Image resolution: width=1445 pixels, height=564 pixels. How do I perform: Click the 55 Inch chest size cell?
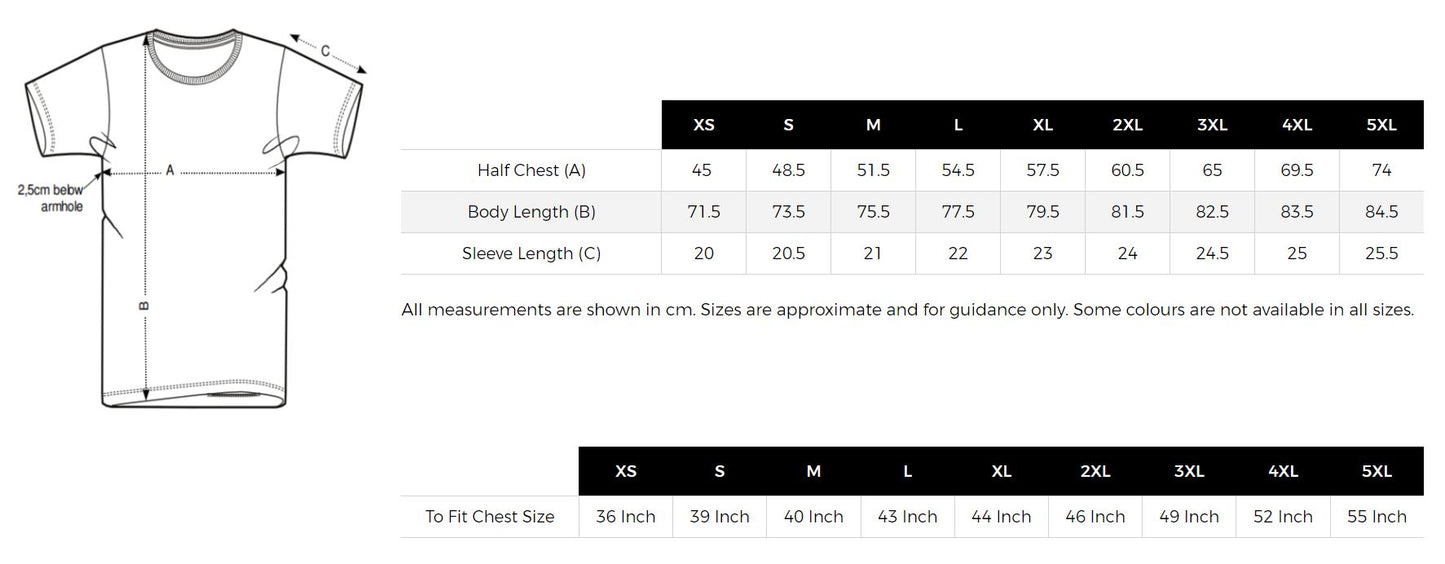1376,516
